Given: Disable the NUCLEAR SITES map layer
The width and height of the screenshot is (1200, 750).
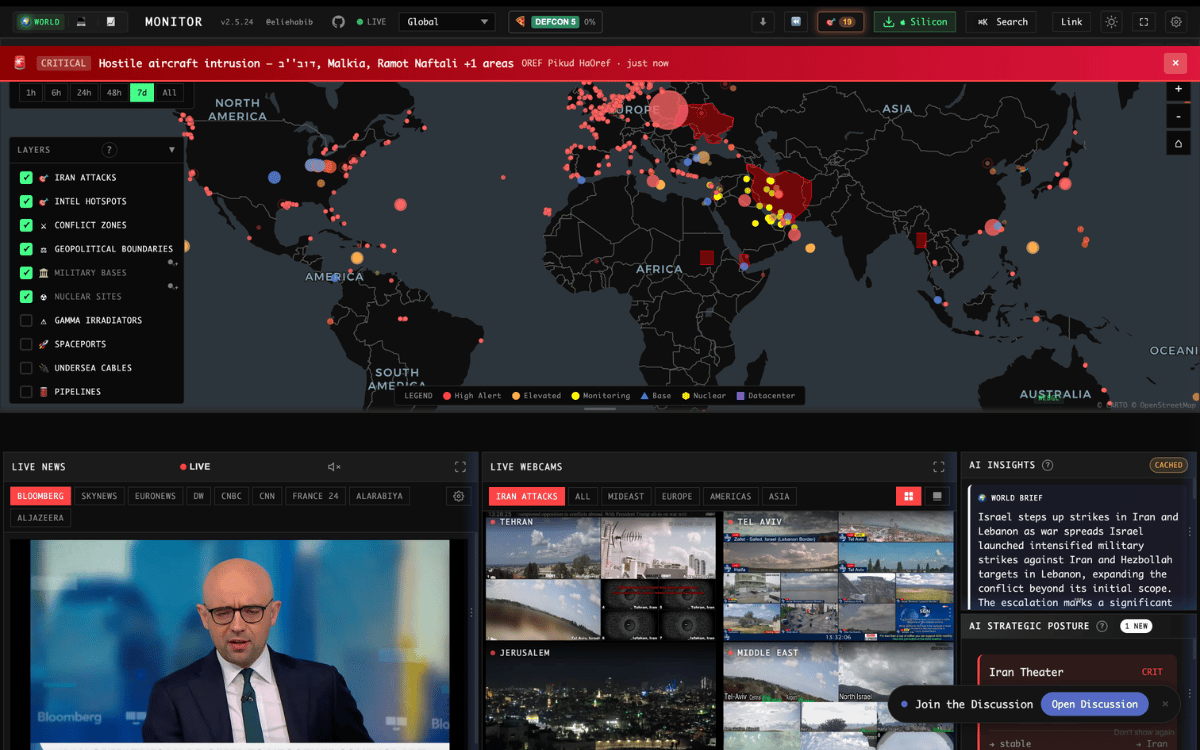Looking at the screenshot, I should pos(27,296).
